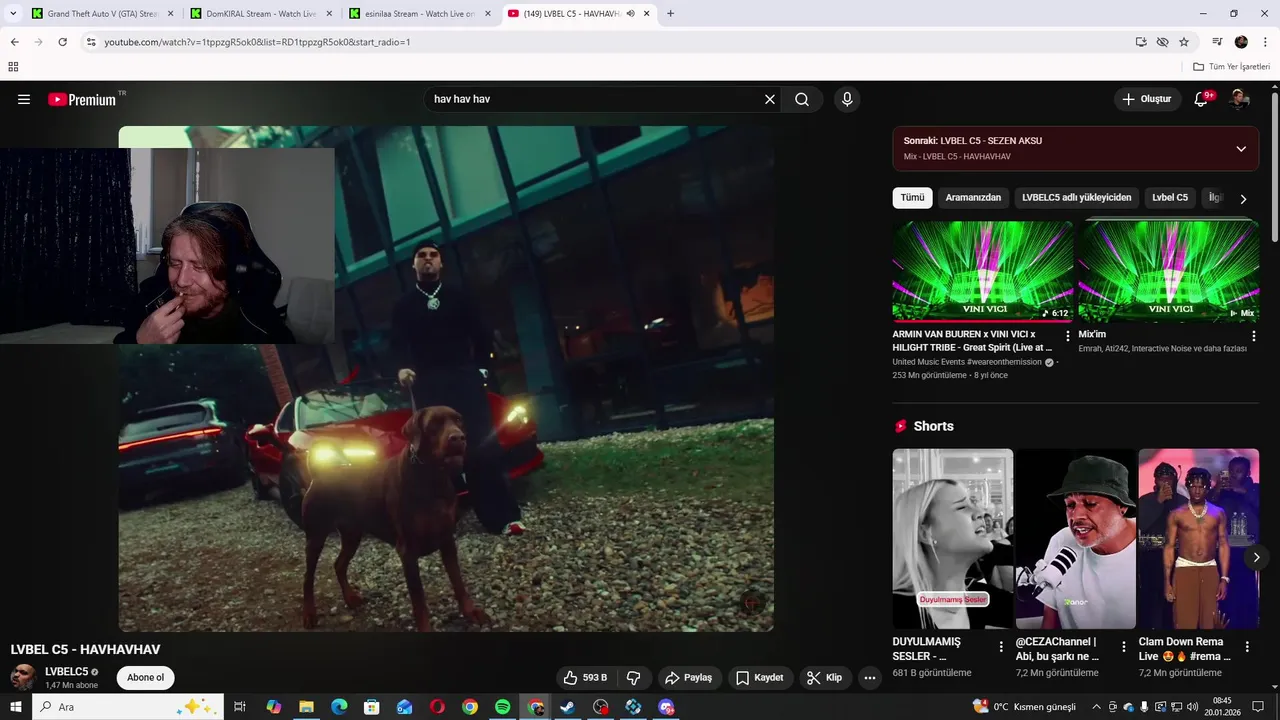Clear the search box text
The height and width of the screenshot is (720, 1280).
point(770,99)
